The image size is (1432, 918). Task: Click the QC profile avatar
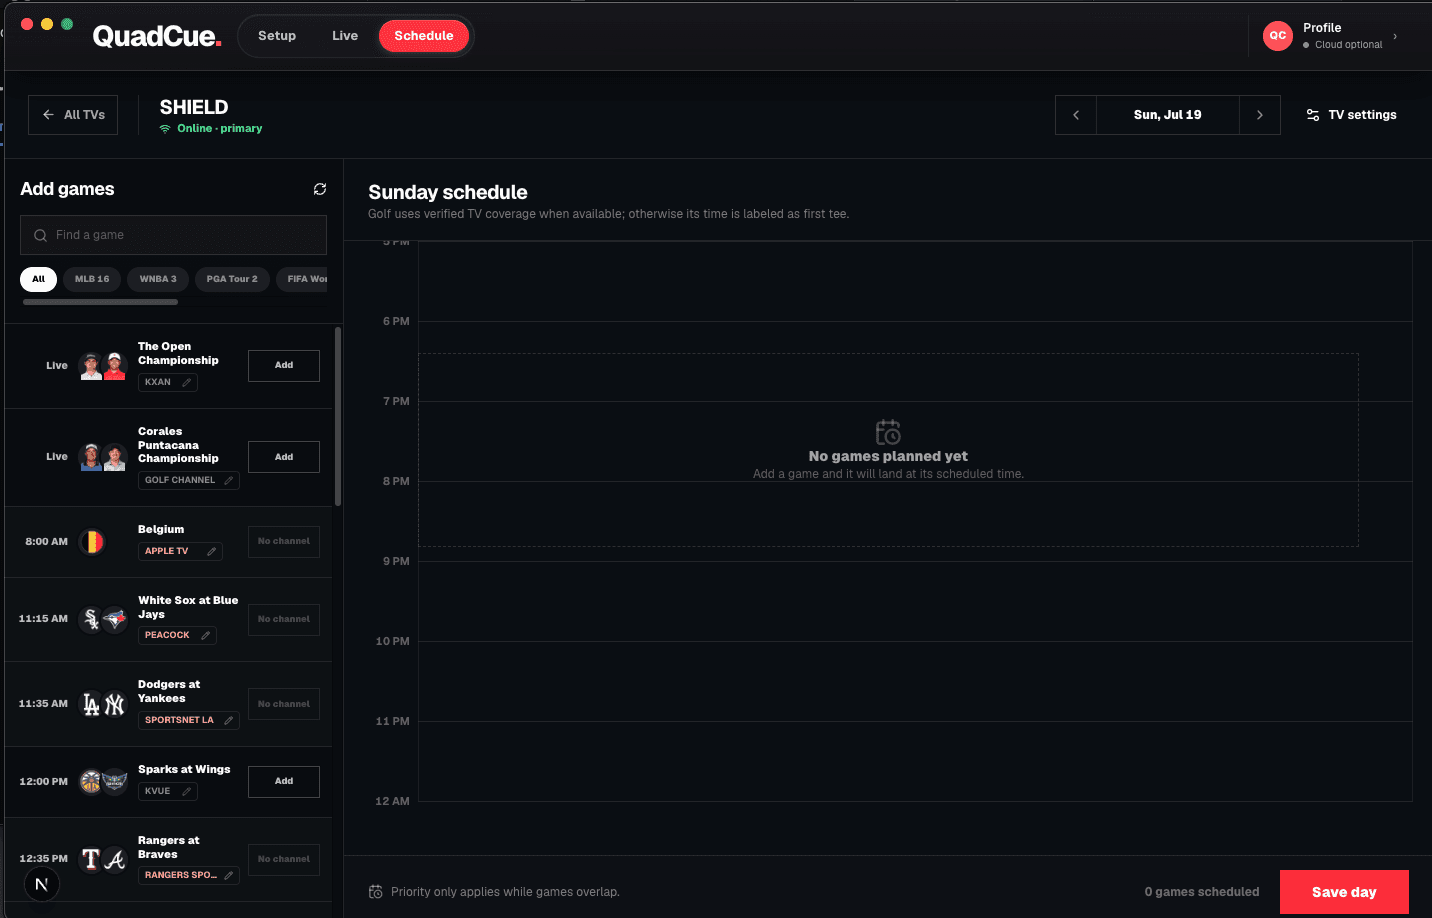1278,36
